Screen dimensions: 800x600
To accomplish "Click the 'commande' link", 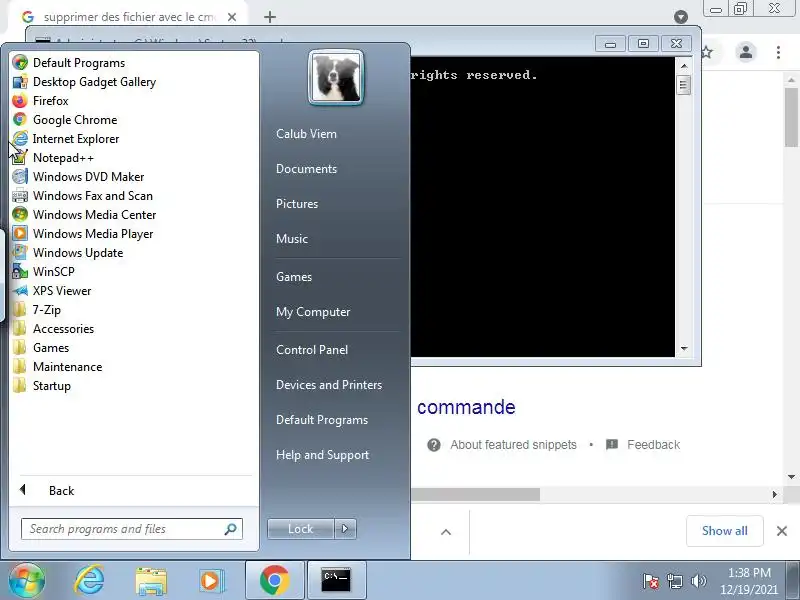I will 466,407.
